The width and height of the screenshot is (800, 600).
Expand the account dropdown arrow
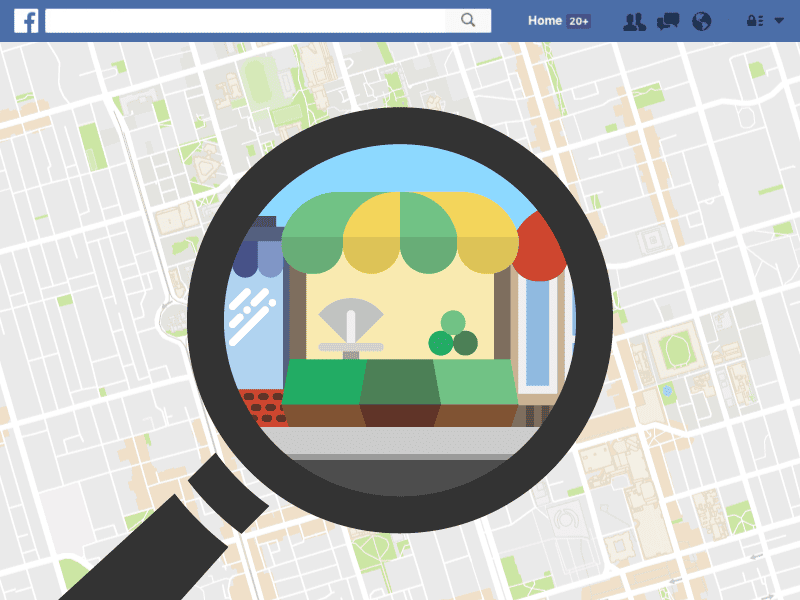(x=779, y=21)
